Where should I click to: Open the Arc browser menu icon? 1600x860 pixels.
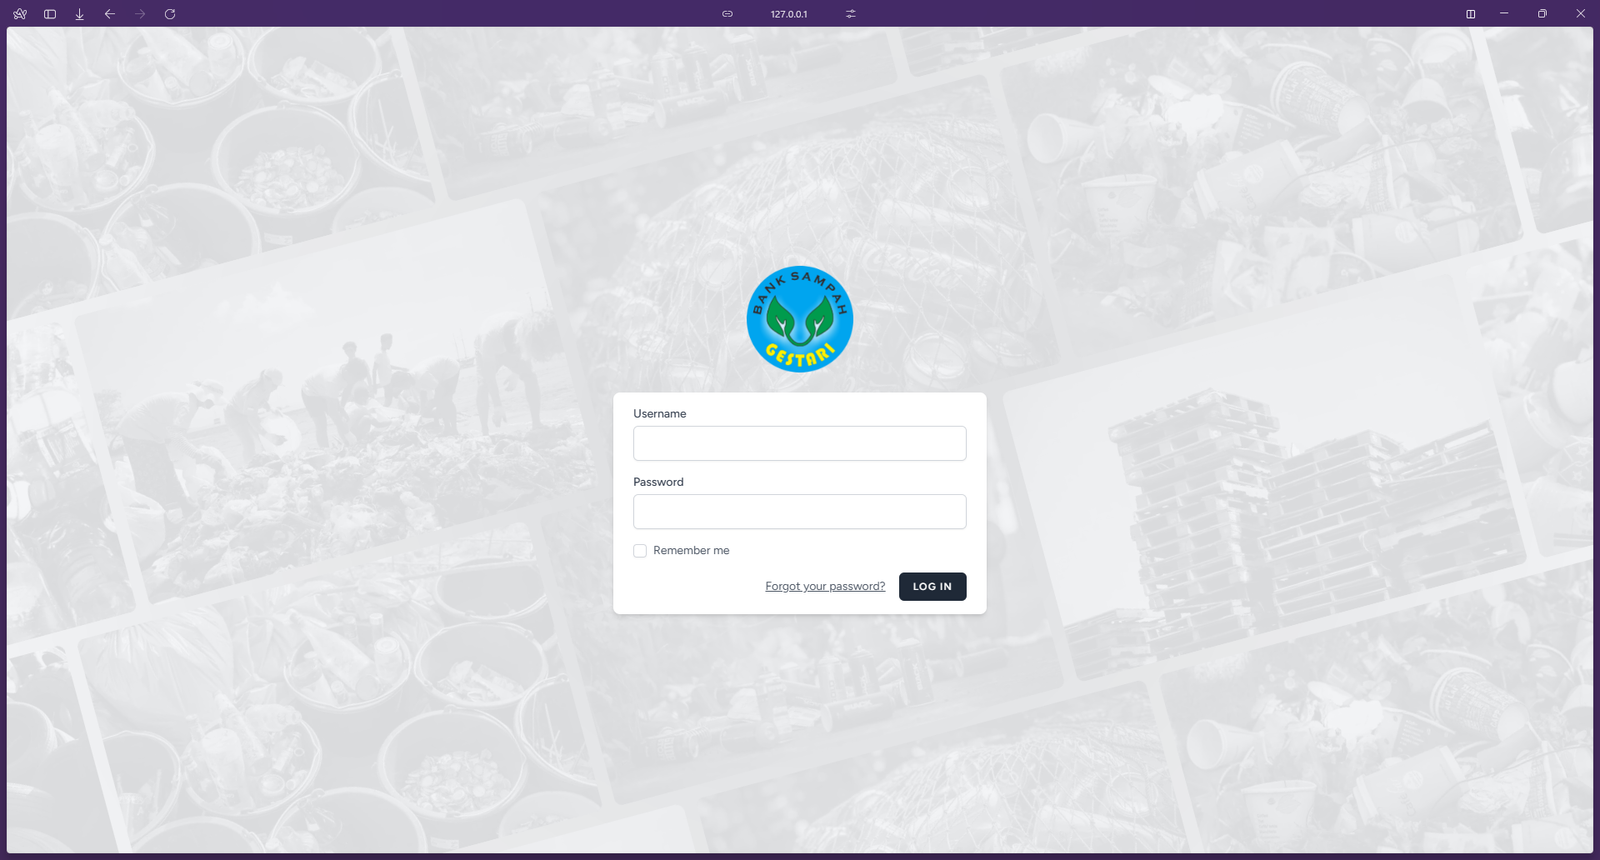pyautogui.click(x=20, y=14)
